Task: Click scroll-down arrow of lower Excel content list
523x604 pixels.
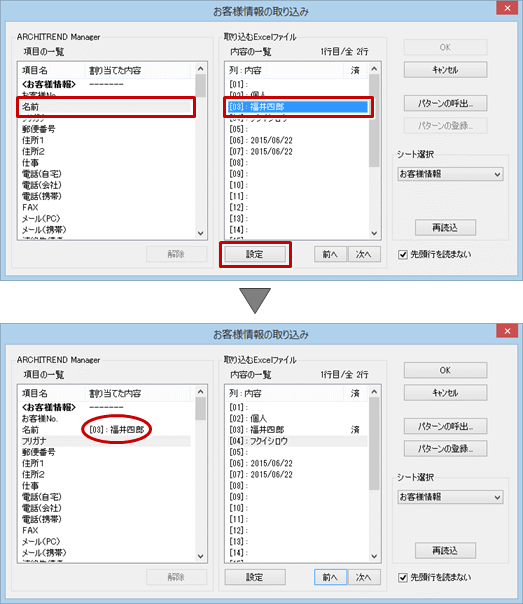Action: (x=374, y=556)
